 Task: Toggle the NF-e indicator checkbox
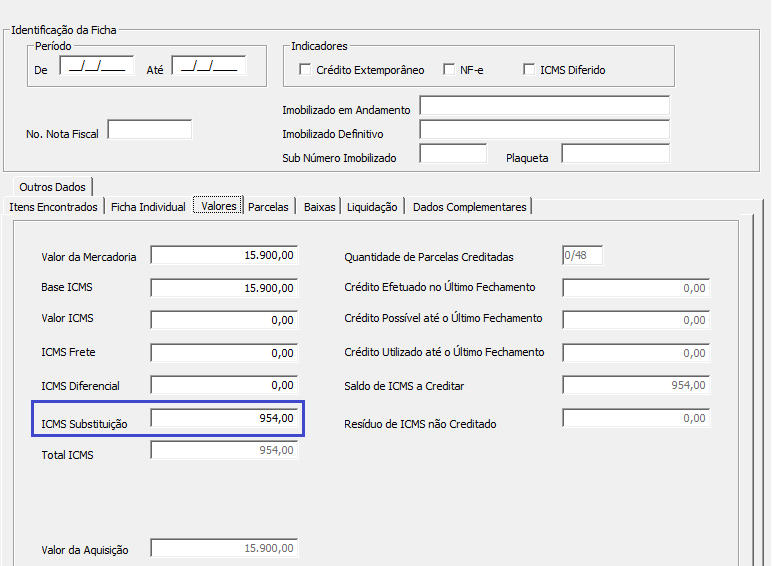pos(449,70)
